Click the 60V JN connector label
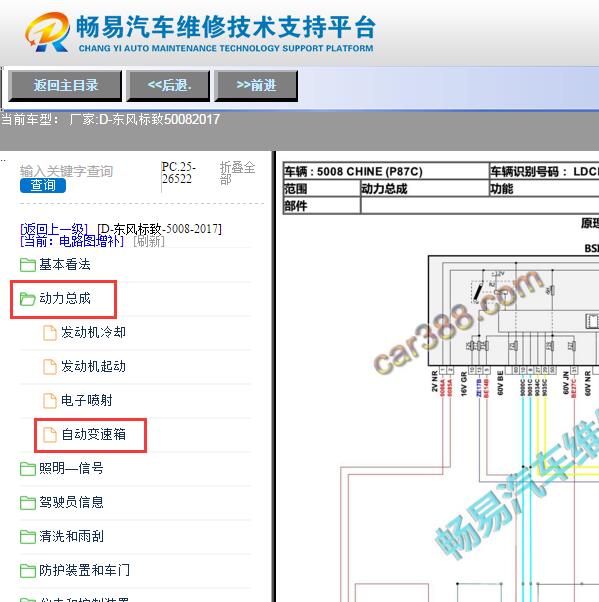Image resolution: width=599 pixels, height=602 pixels. [566, 383]
